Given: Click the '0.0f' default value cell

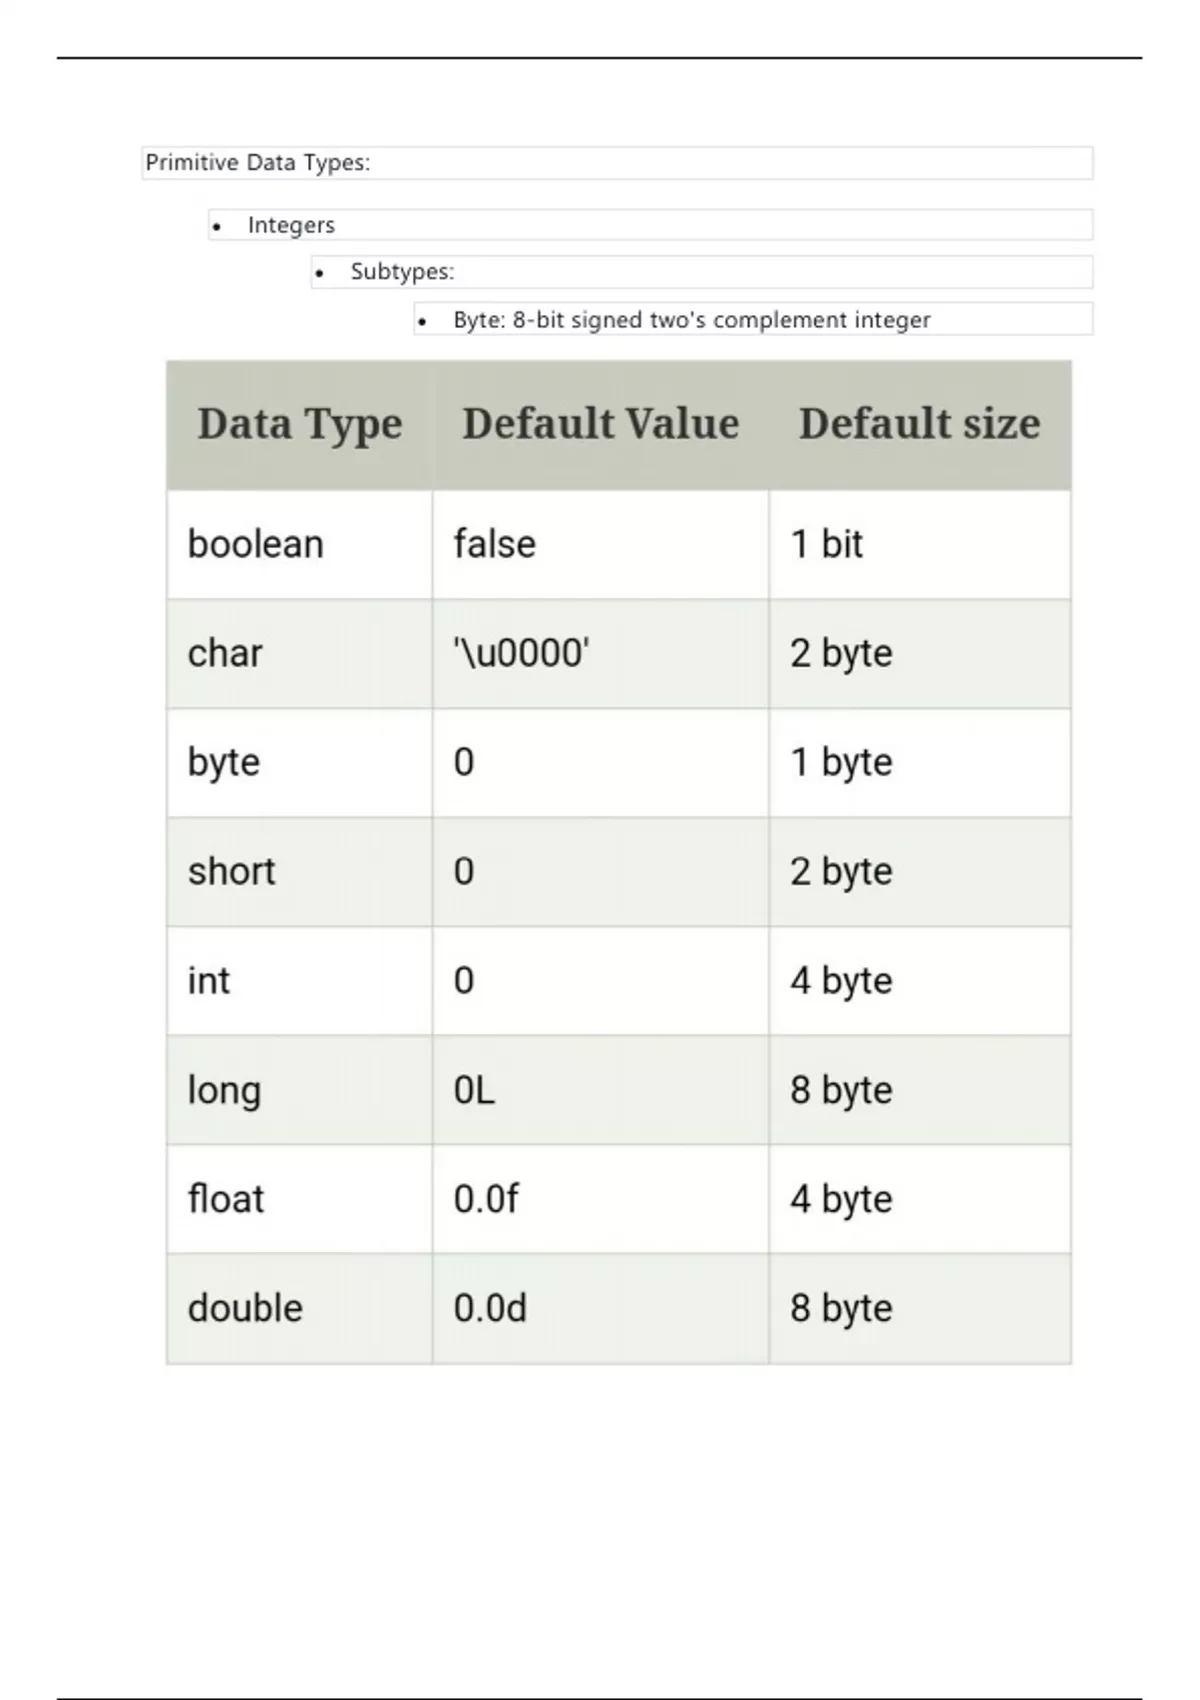Looking at the screenshot, I should pos(486,1199).
